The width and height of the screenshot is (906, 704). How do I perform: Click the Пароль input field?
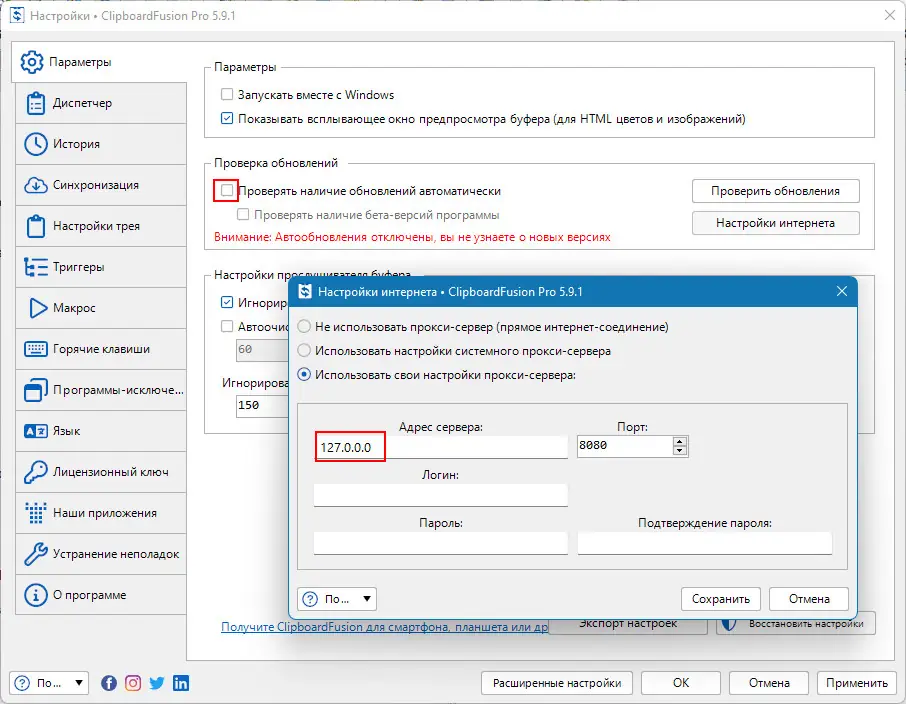441,543
